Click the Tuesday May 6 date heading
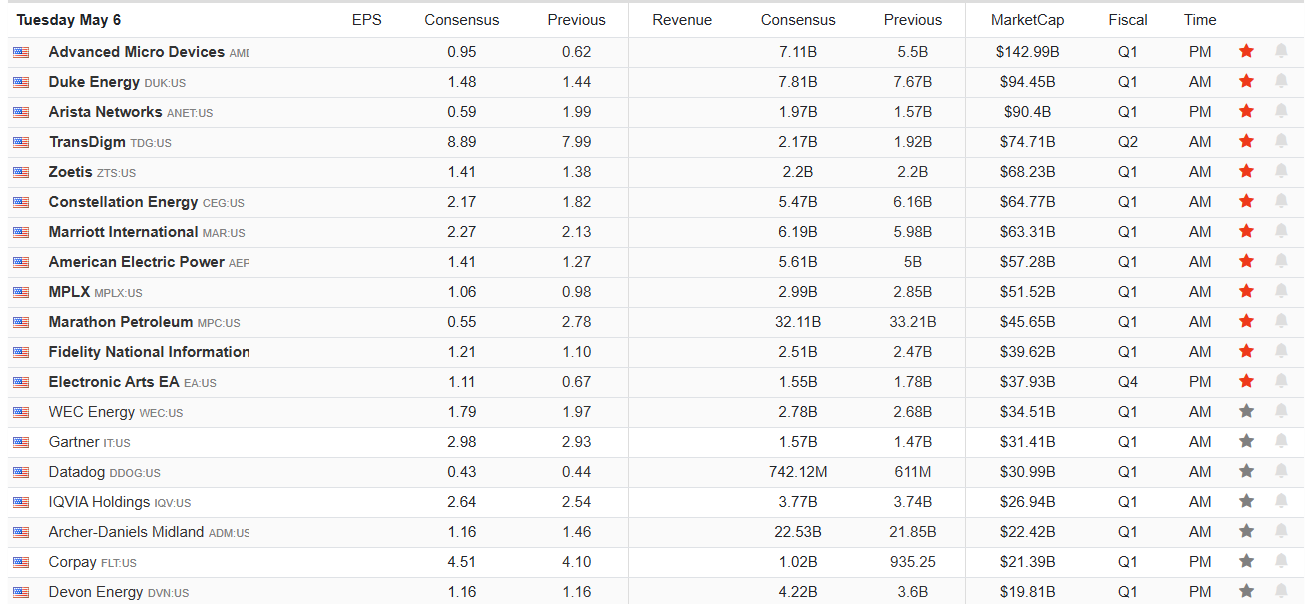 [69, 20]
